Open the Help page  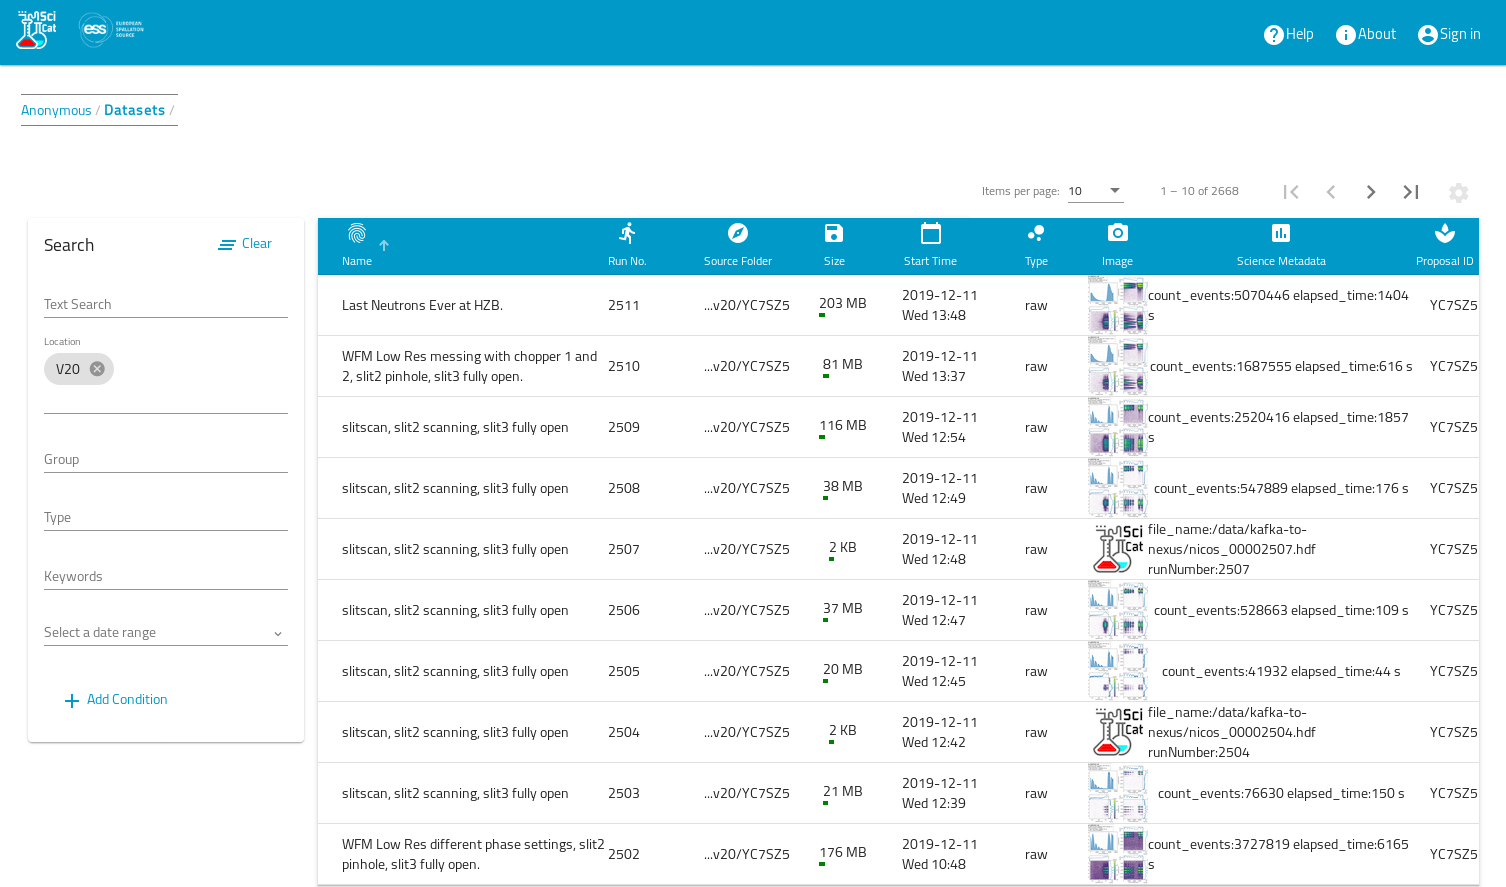(1288, 34)
